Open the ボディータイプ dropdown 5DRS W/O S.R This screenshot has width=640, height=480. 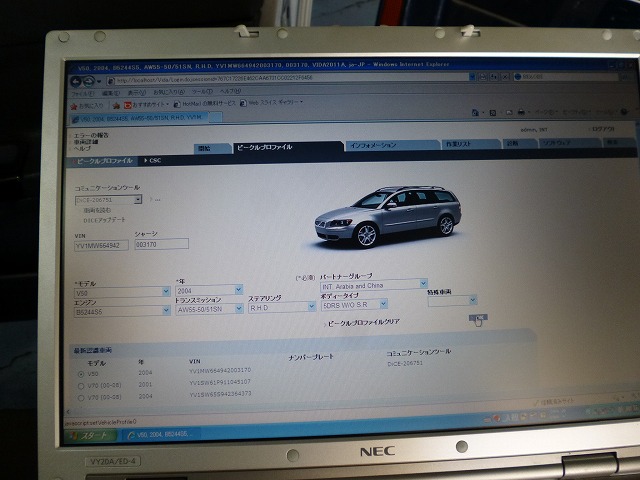[x=354, y=304]
